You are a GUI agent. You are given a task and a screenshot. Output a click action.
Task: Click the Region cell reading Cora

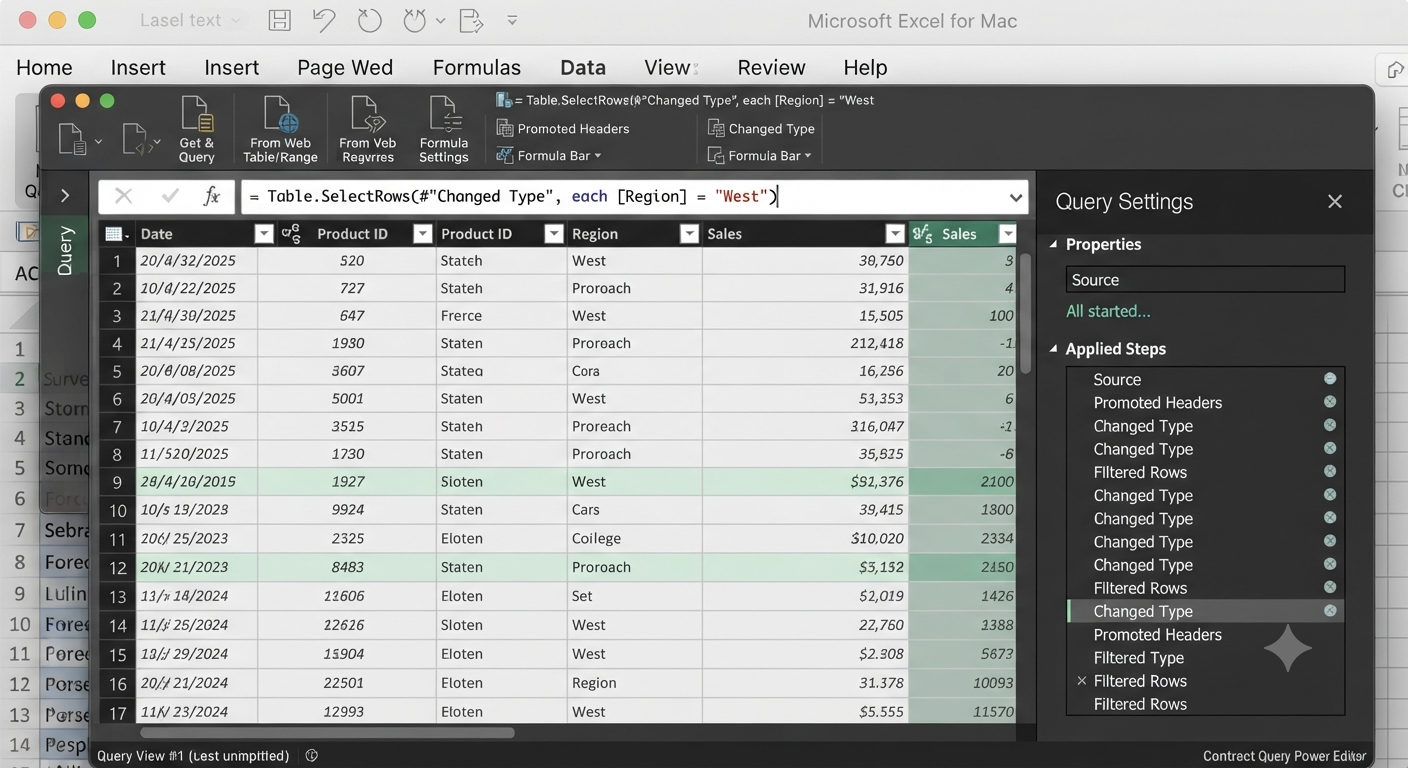634,371
